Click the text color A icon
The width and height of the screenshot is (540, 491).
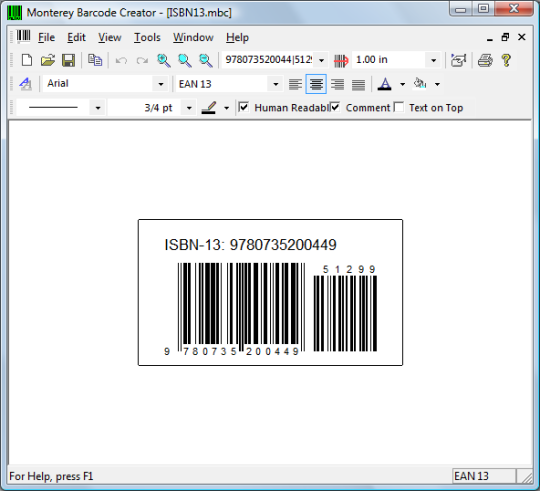click(385, 84)
